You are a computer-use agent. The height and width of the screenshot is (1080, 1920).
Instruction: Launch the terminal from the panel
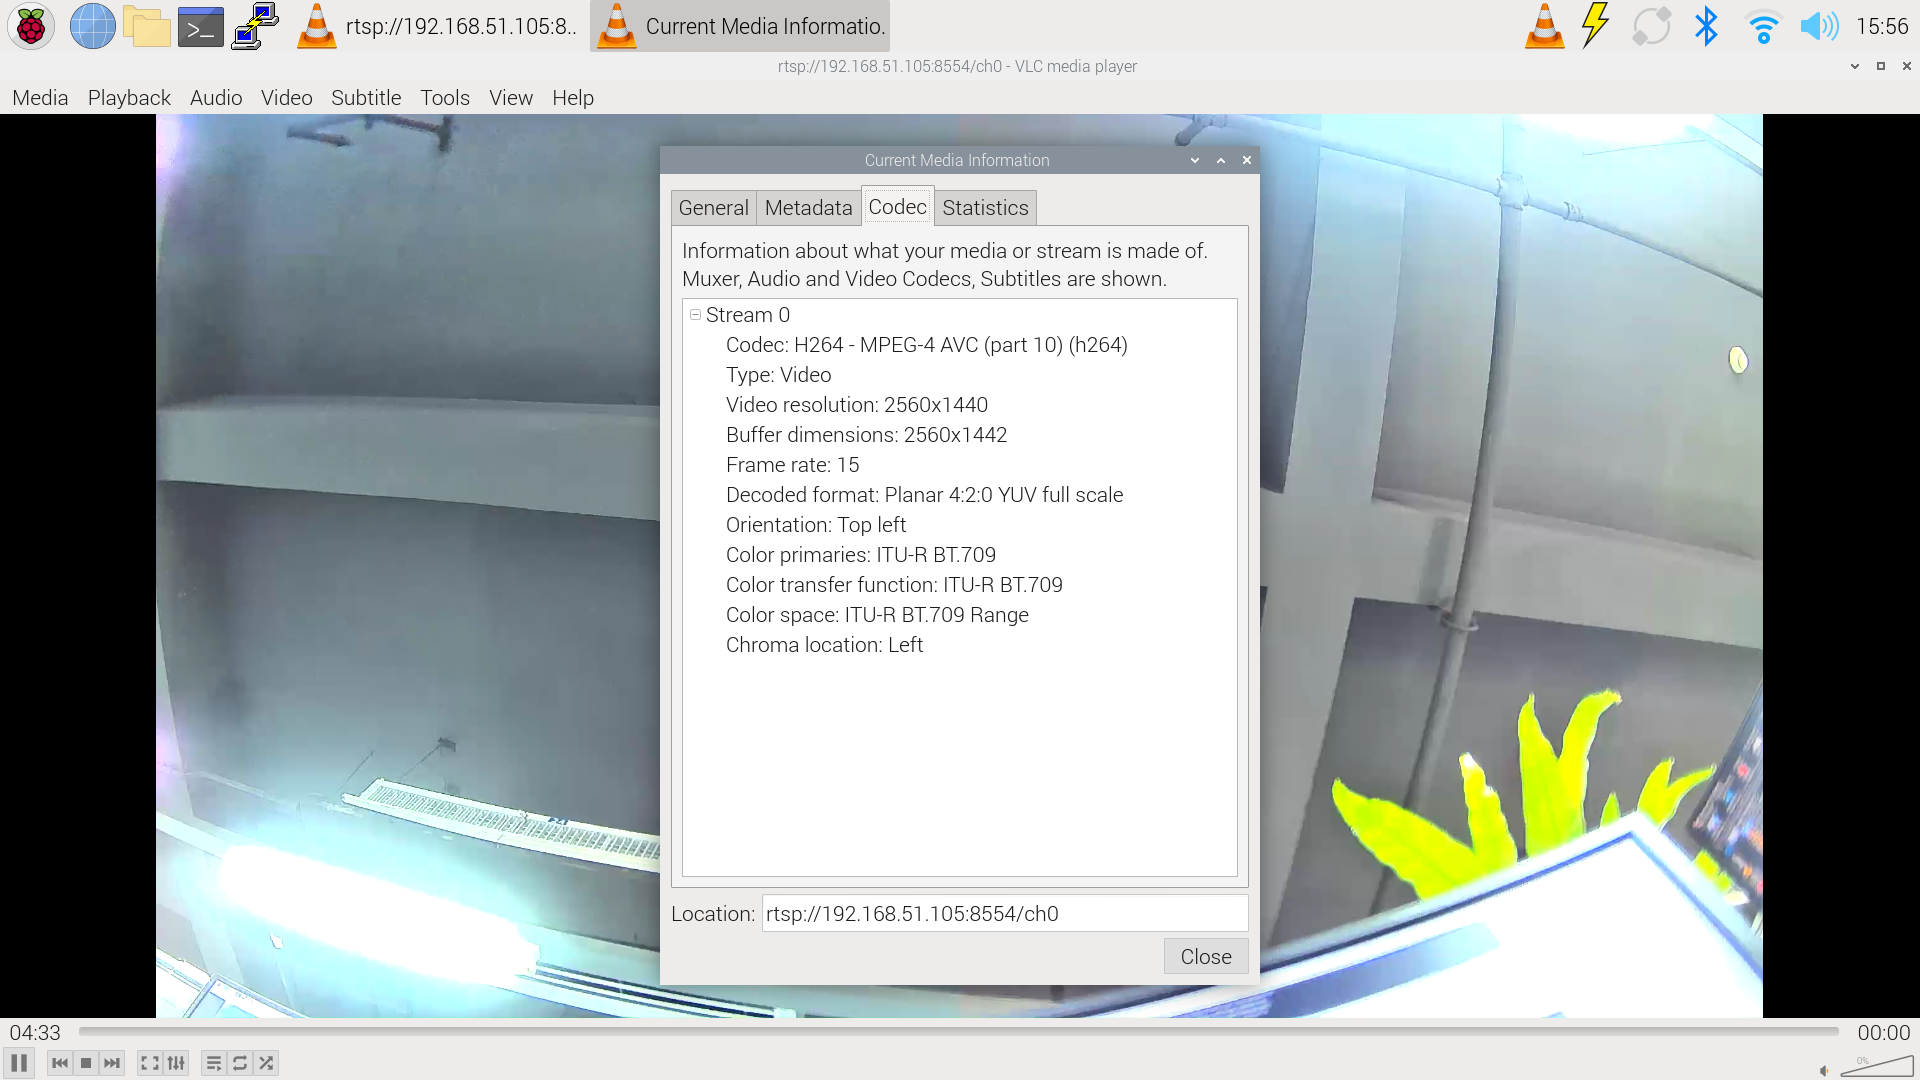tap(200, 27)
